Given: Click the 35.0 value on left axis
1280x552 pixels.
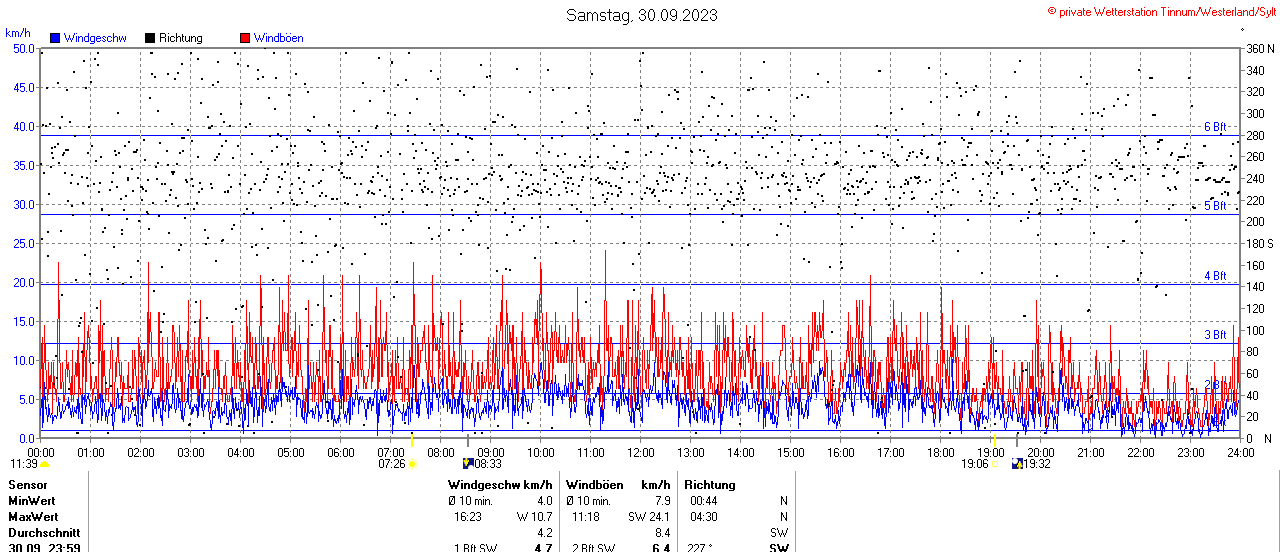Looking at the screenshot, I should (24, 165).
